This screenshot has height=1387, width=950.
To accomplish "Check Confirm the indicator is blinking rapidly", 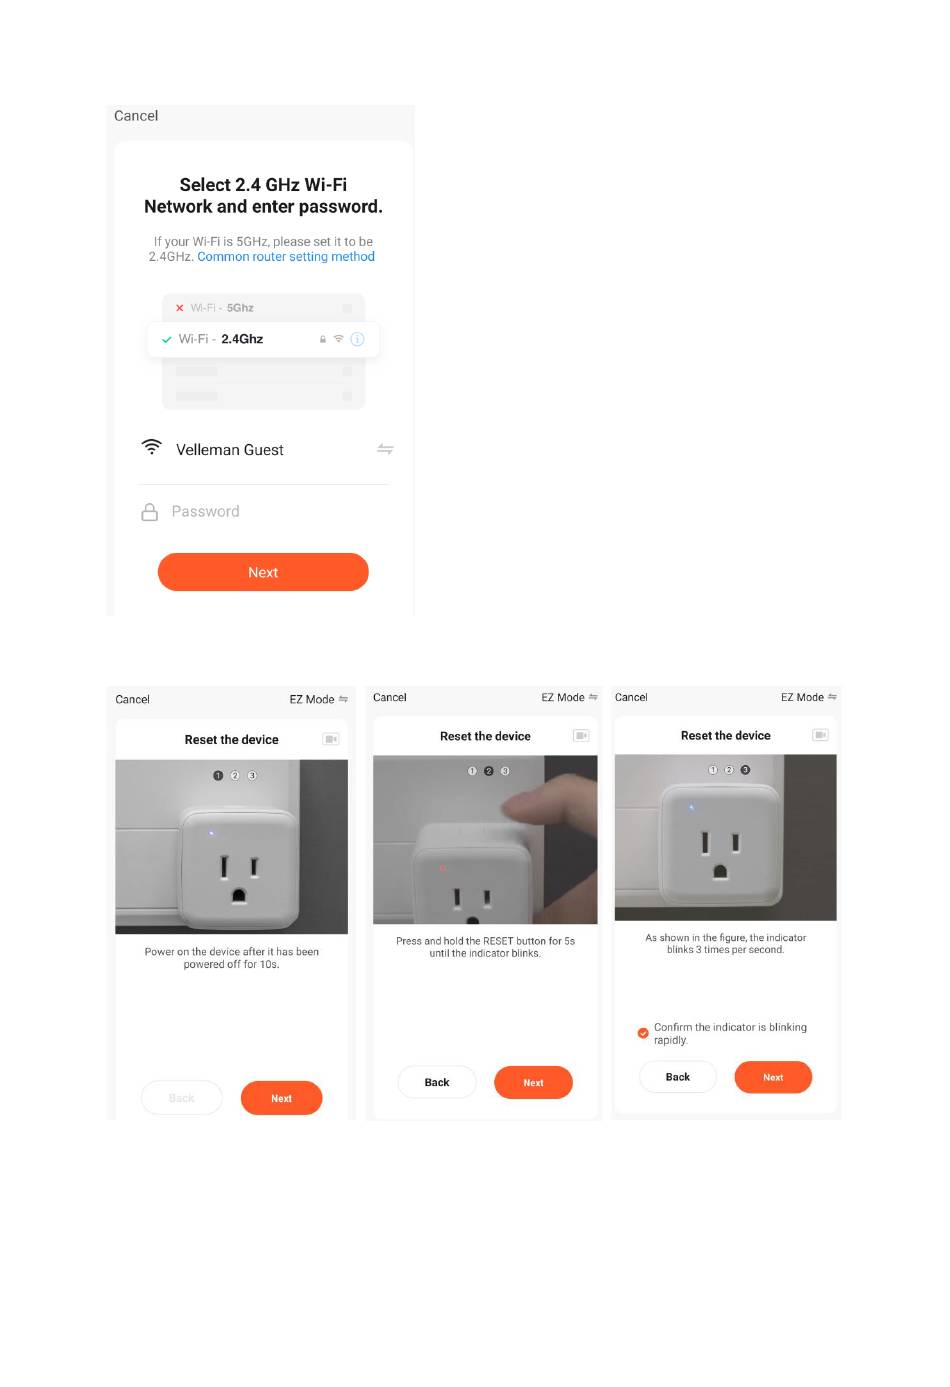I will pos(643,1033).
